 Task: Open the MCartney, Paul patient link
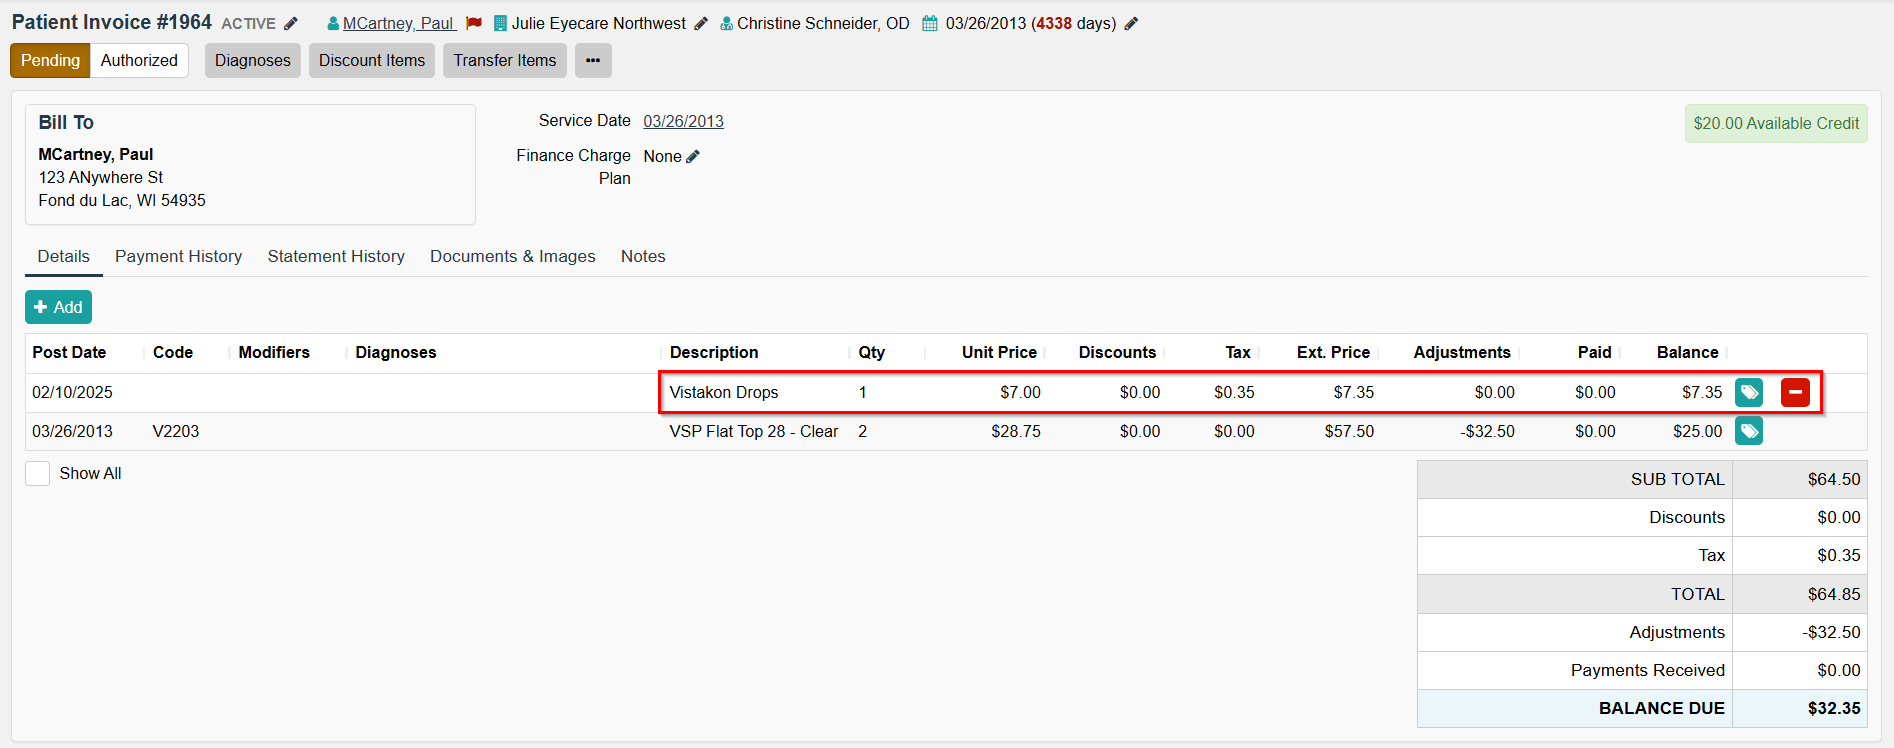[398, 23]
